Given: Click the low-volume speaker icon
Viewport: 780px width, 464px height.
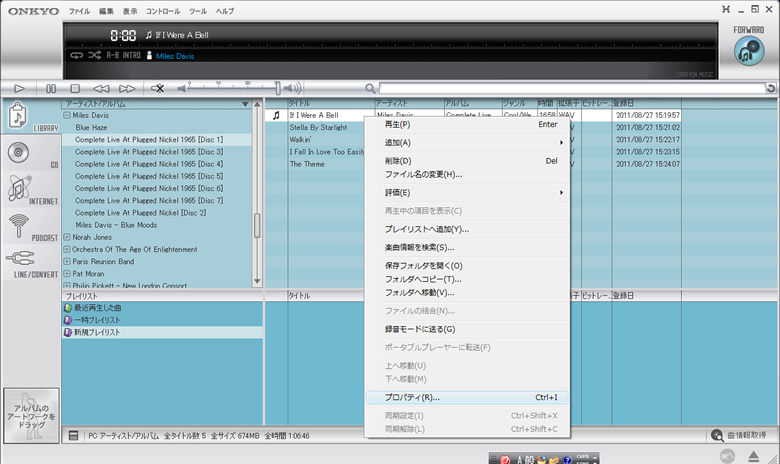Looking at the screenshot, I should pyautogui.click(x=182, y=89).
